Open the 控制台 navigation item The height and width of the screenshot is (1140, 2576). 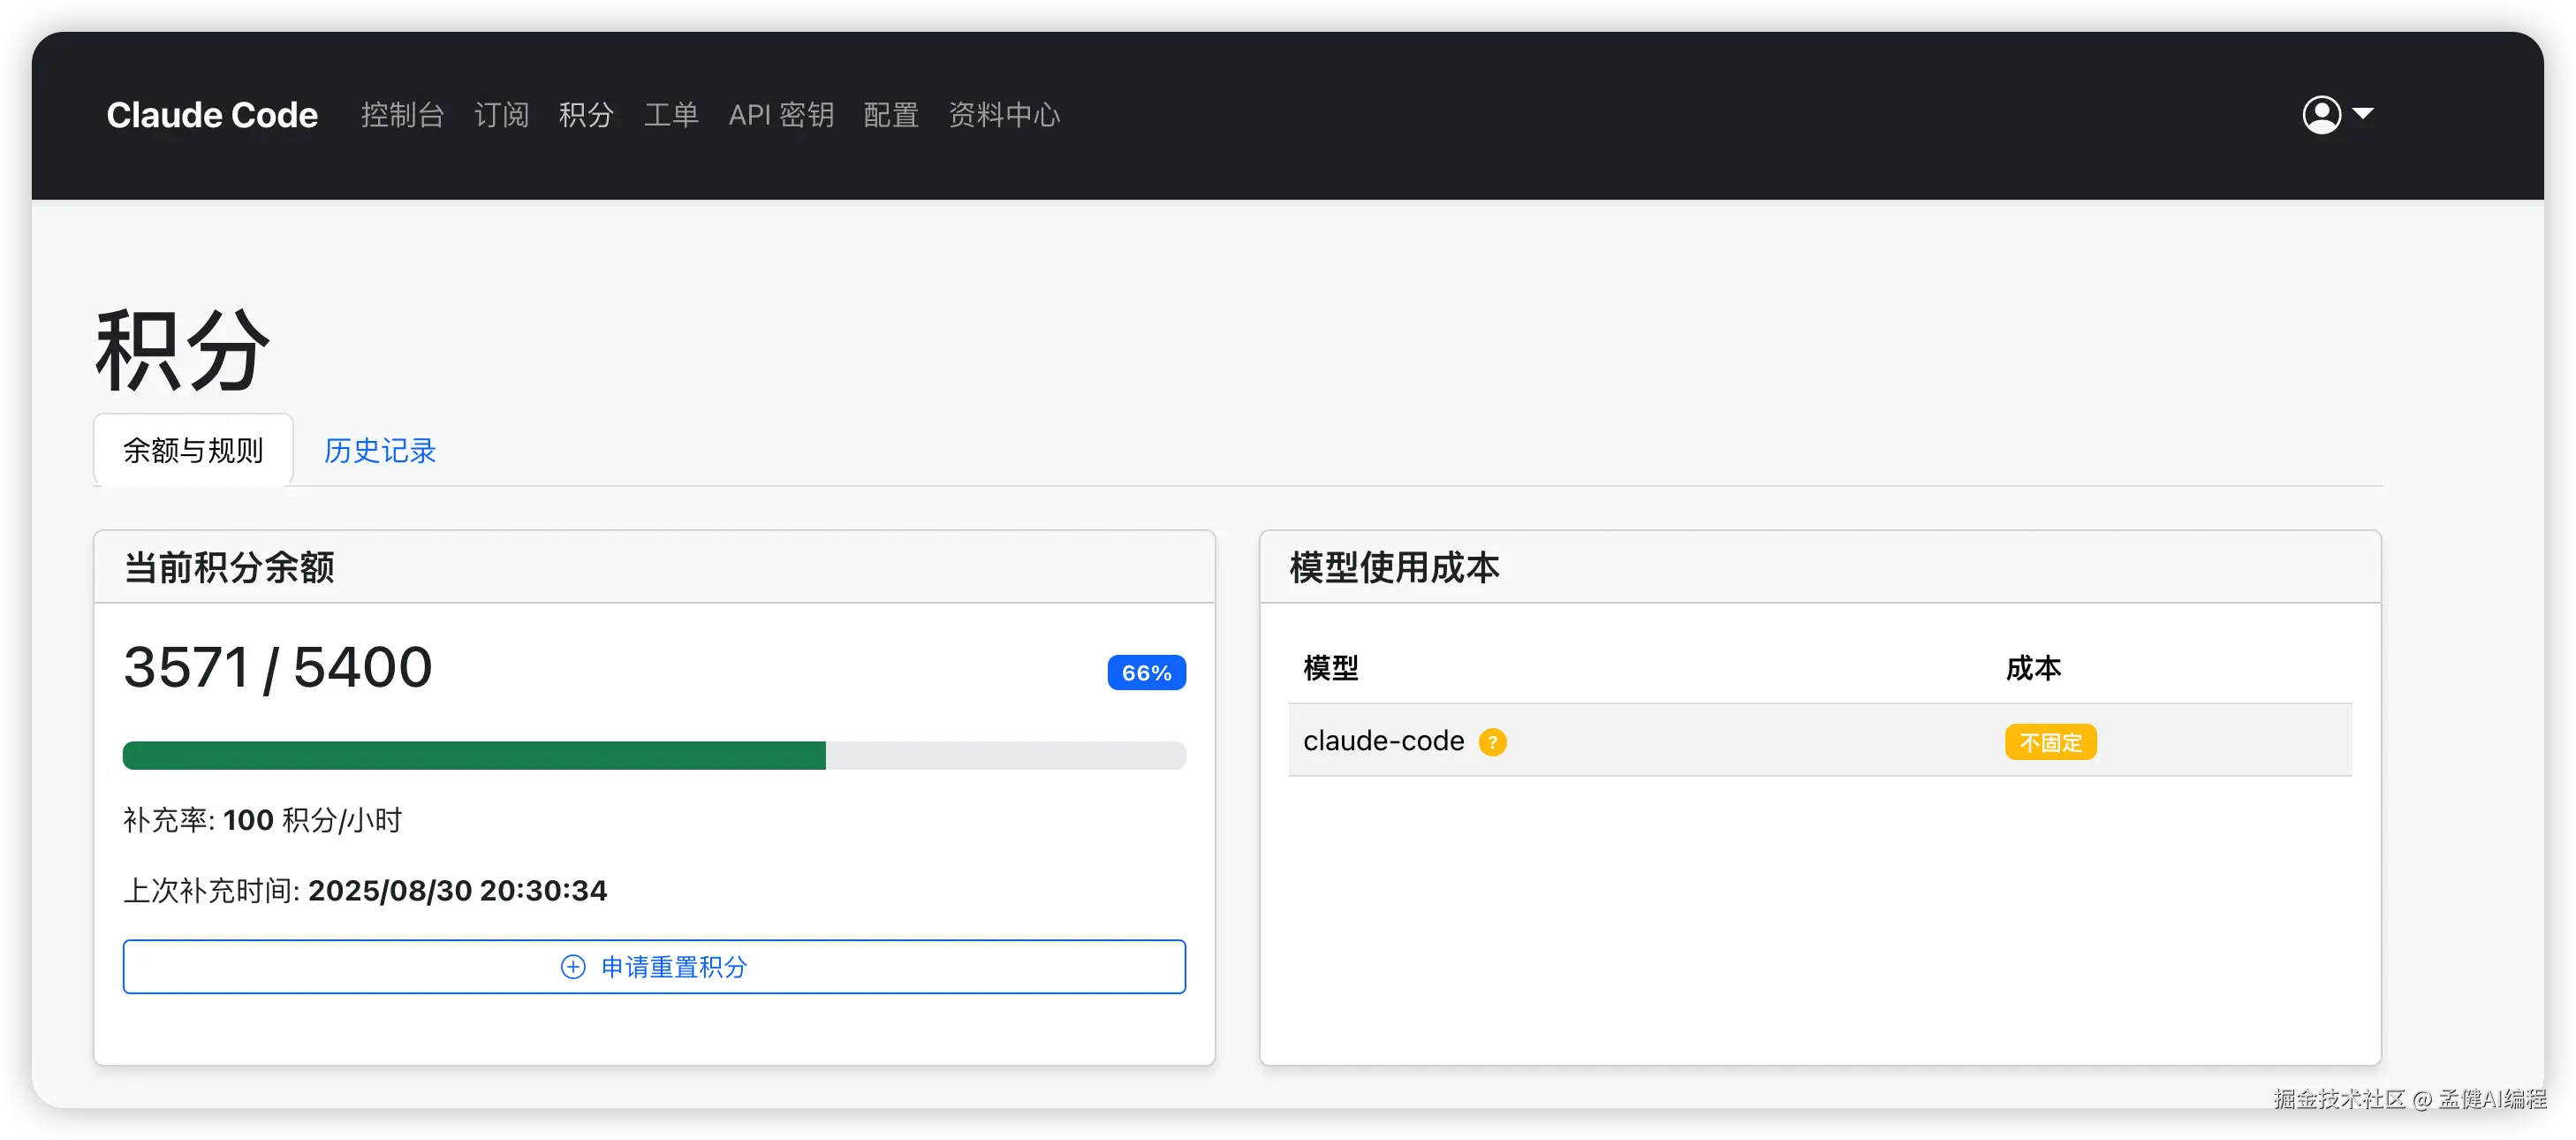click(402, 115)
